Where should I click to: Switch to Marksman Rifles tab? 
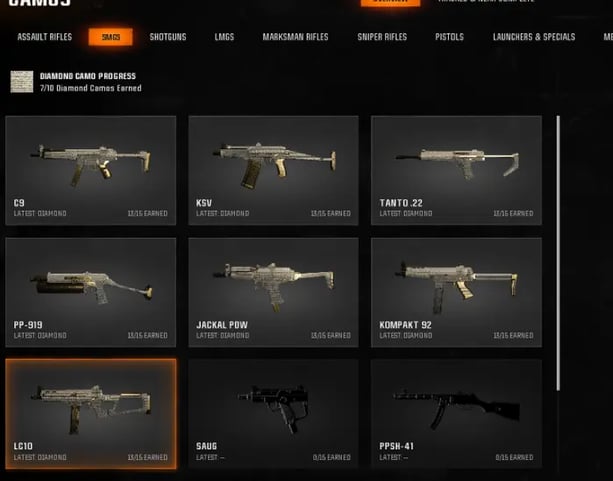coord(295,37)
